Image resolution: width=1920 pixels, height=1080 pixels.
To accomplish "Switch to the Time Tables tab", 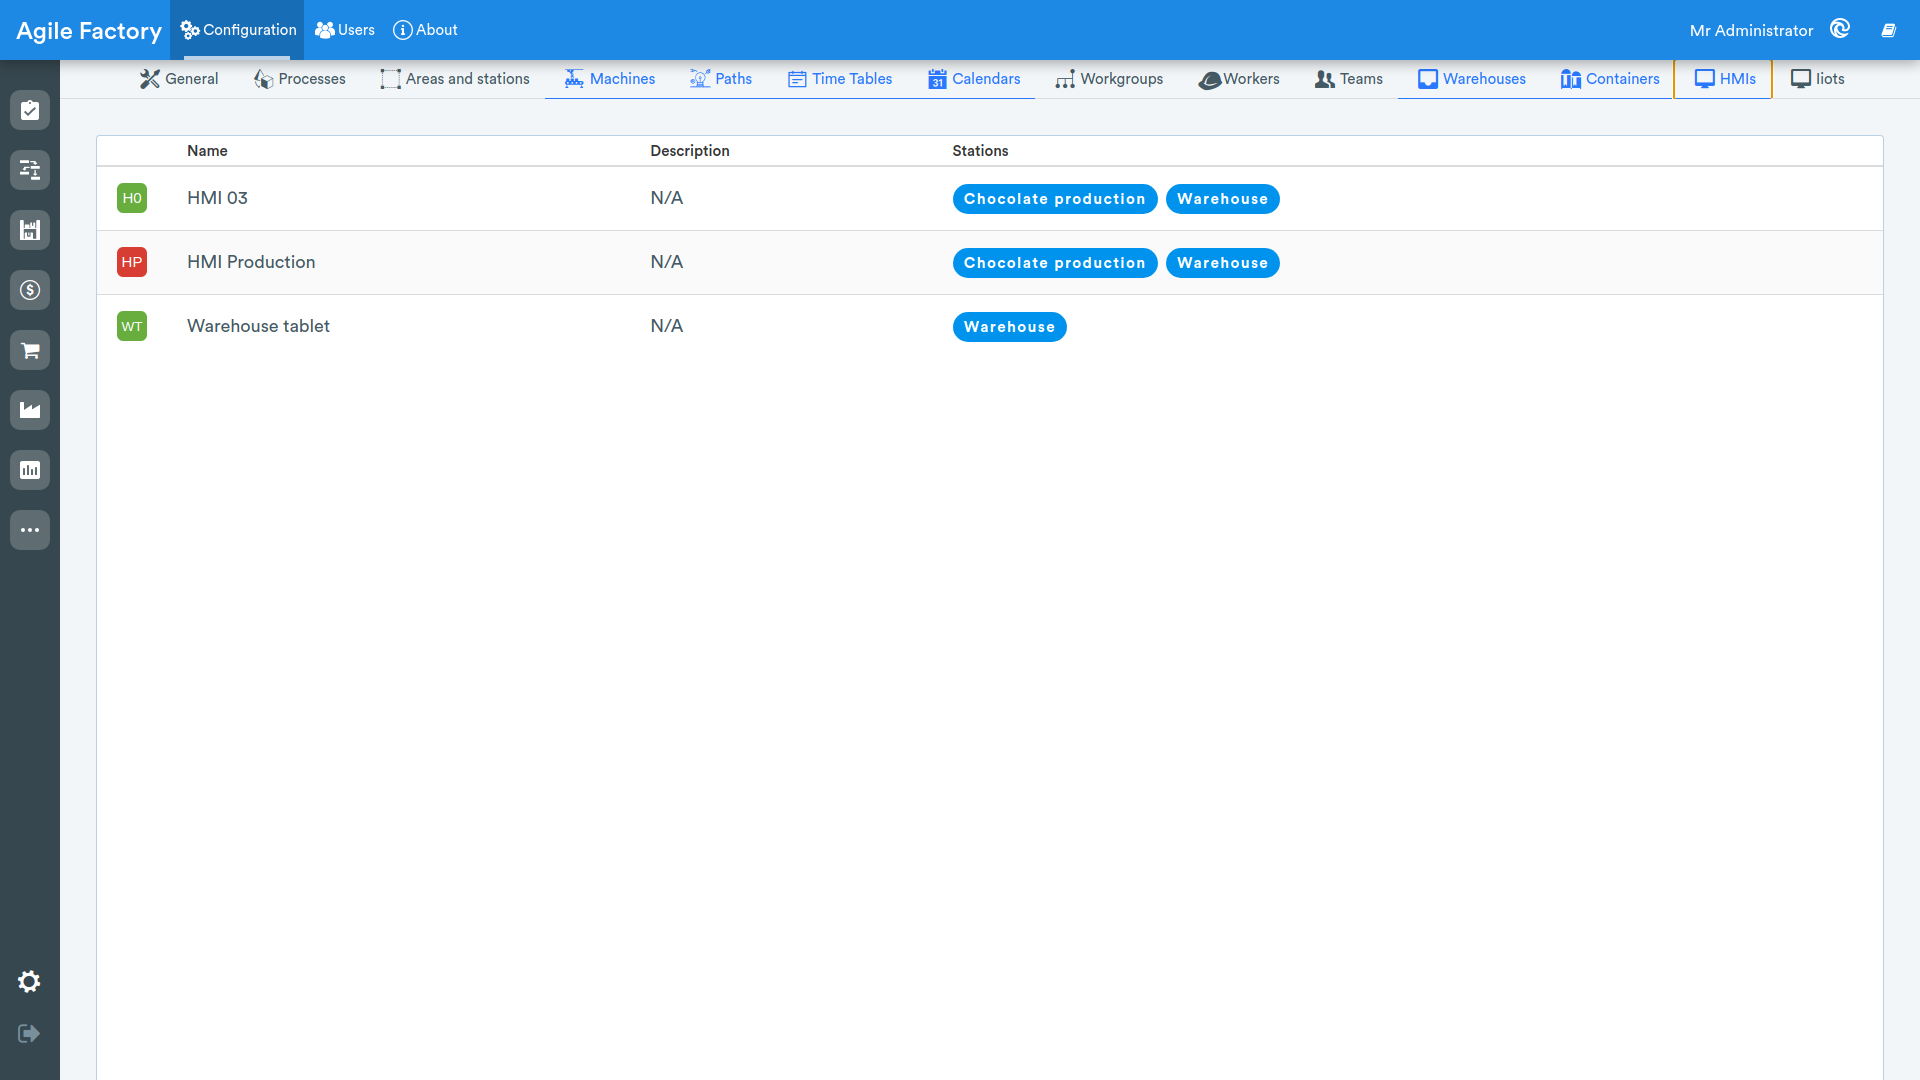I will click(x=840, y=79).
